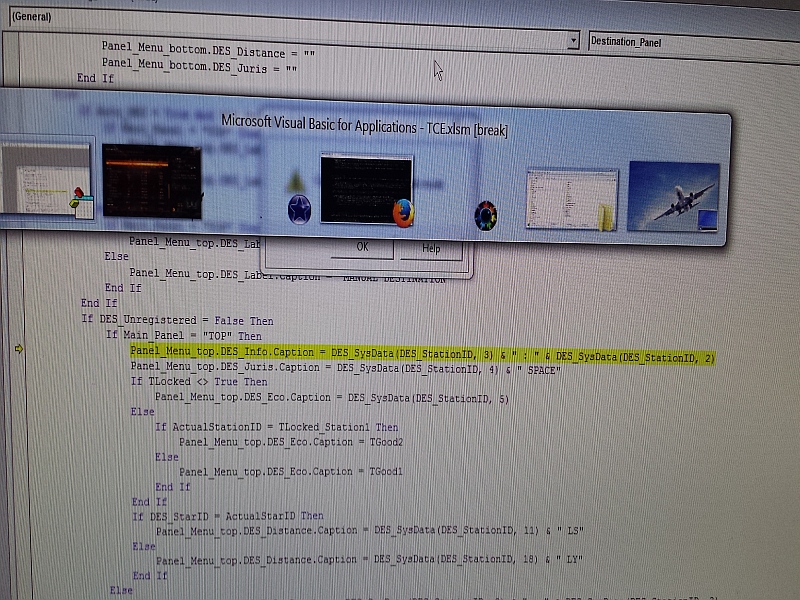Viewport: 800px width, 600px height.
Task: Click the DES_Eco.Caption = DES_SysData line
Action: pyautogui.click(x=332, y=398)
